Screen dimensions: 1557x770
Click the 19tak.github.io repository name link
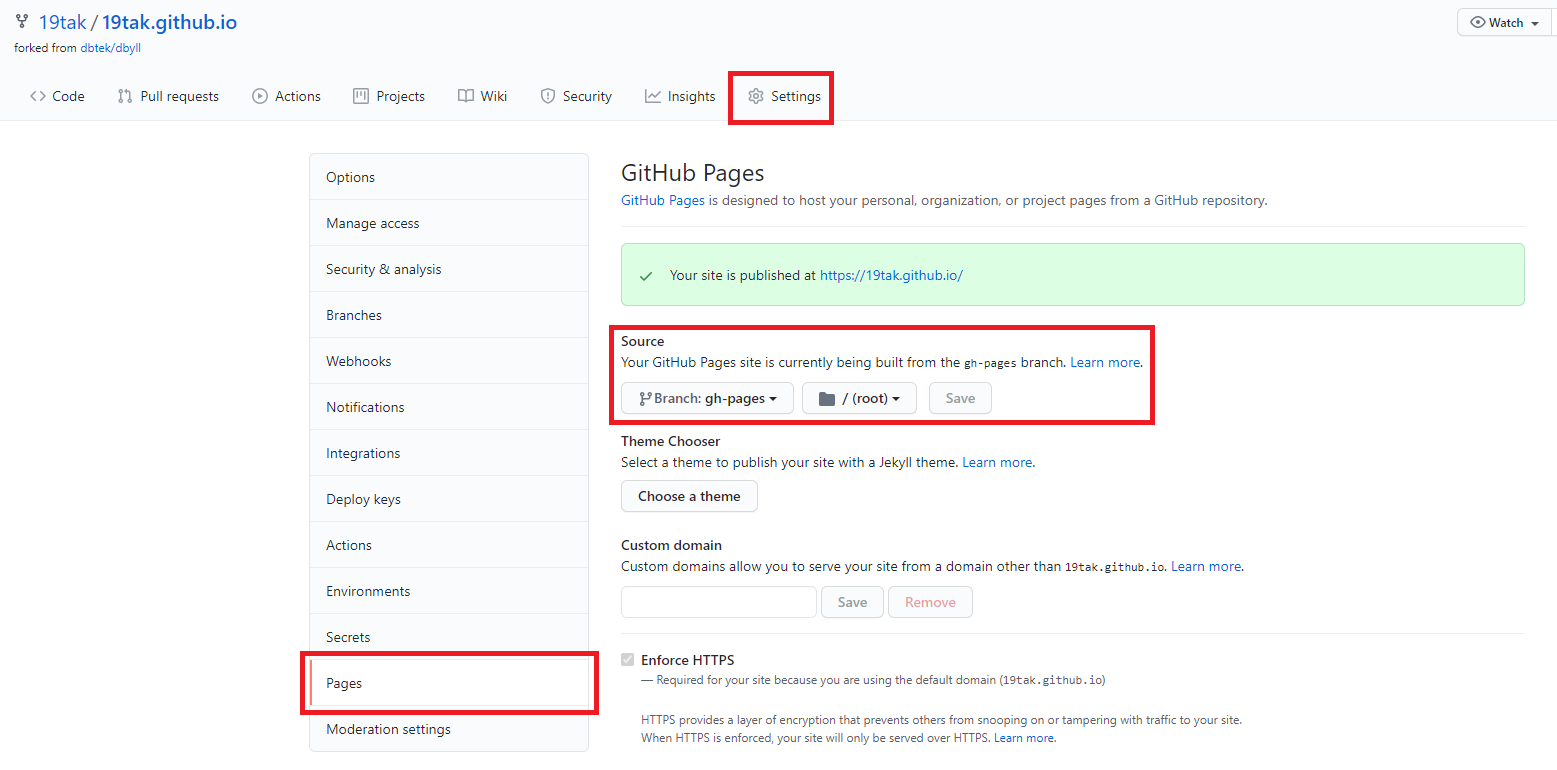[169, 22]
